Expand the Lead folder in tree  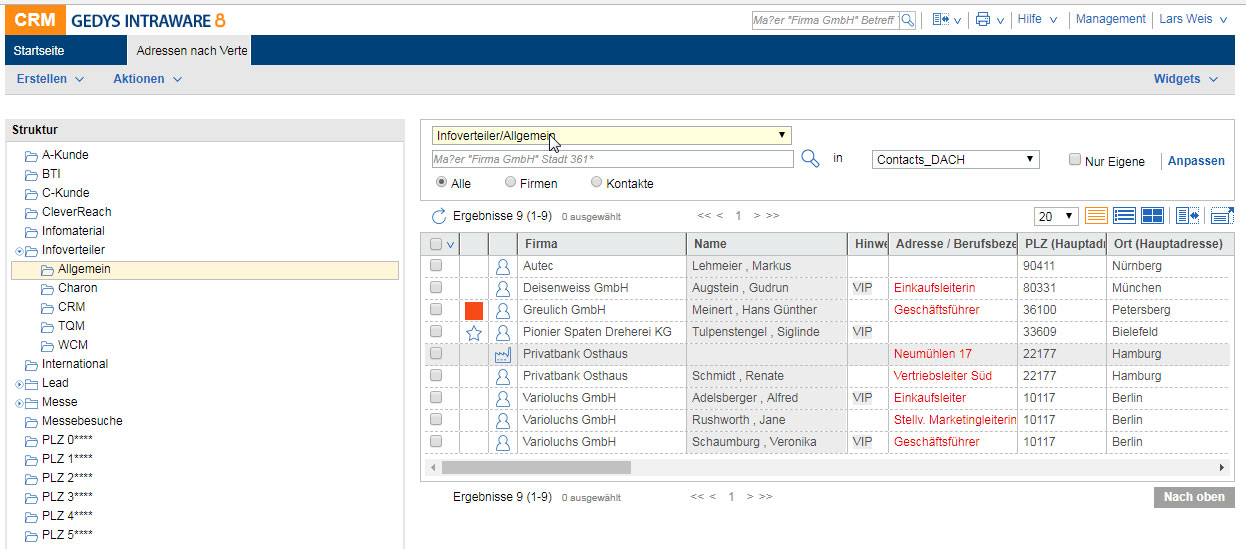(x=19, y=384)
